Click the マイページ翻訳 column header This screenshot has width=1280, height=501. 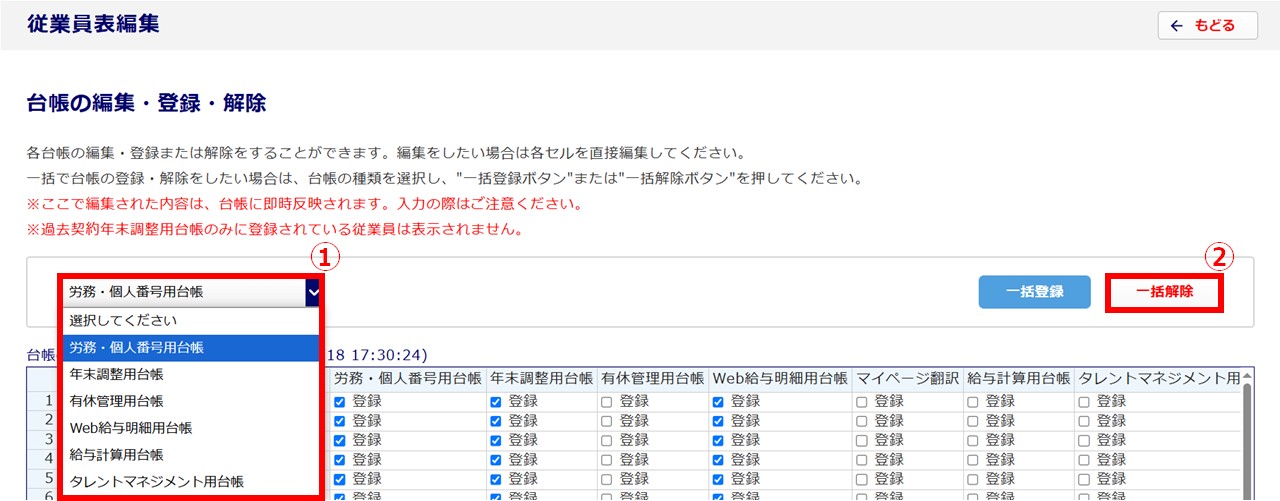click(x=907, y=380)
